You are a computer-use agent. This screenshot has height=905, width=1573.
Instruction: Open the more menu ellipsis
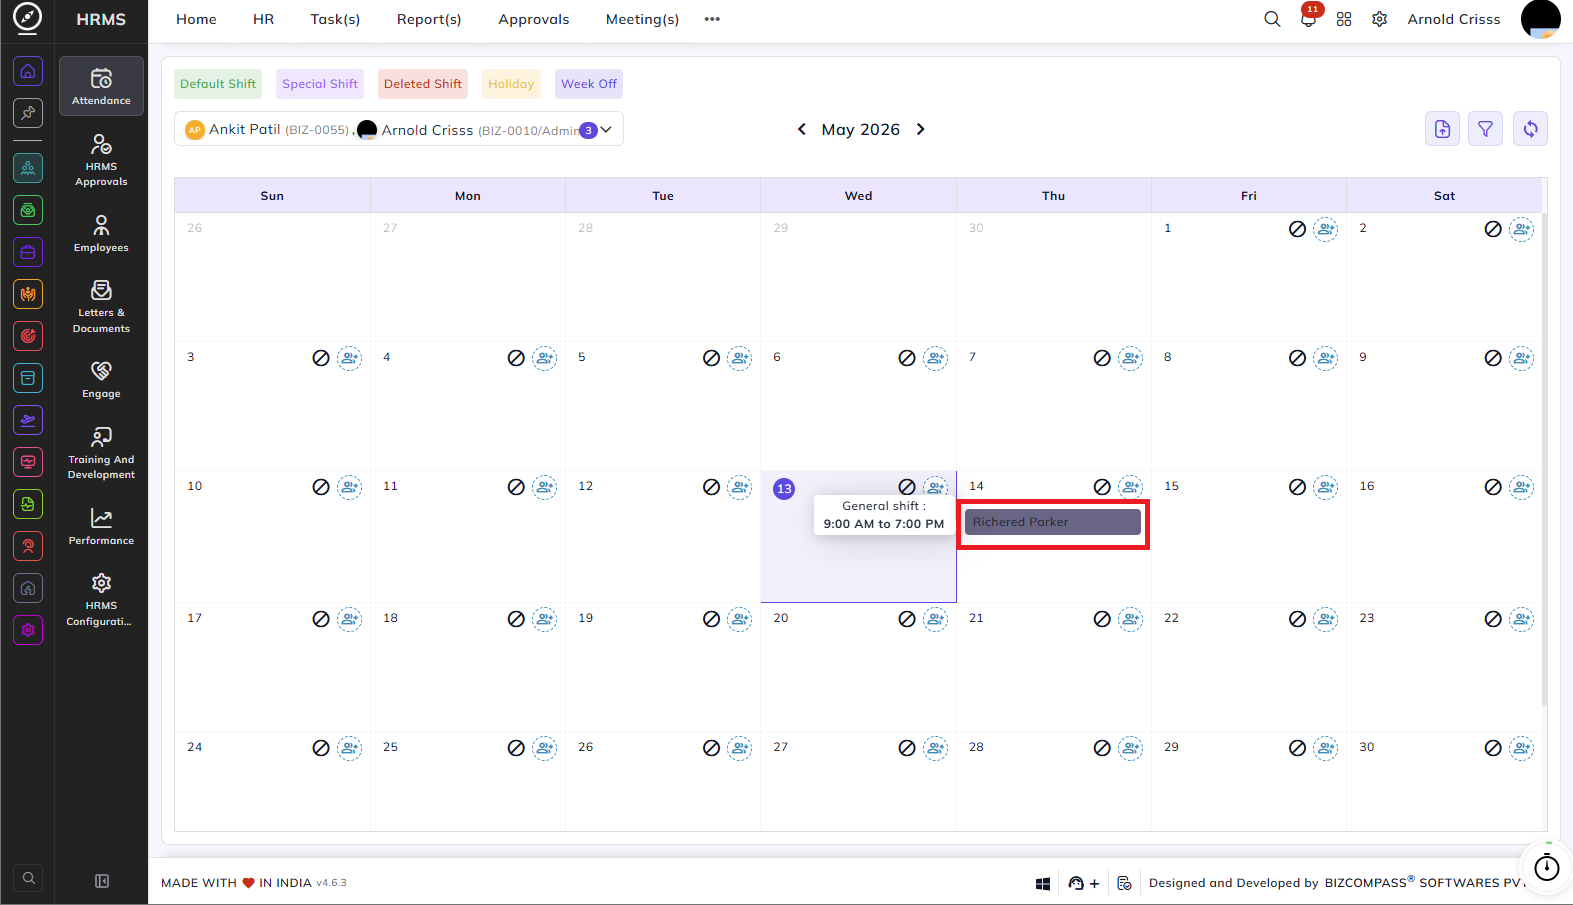(x=712, y=19)
